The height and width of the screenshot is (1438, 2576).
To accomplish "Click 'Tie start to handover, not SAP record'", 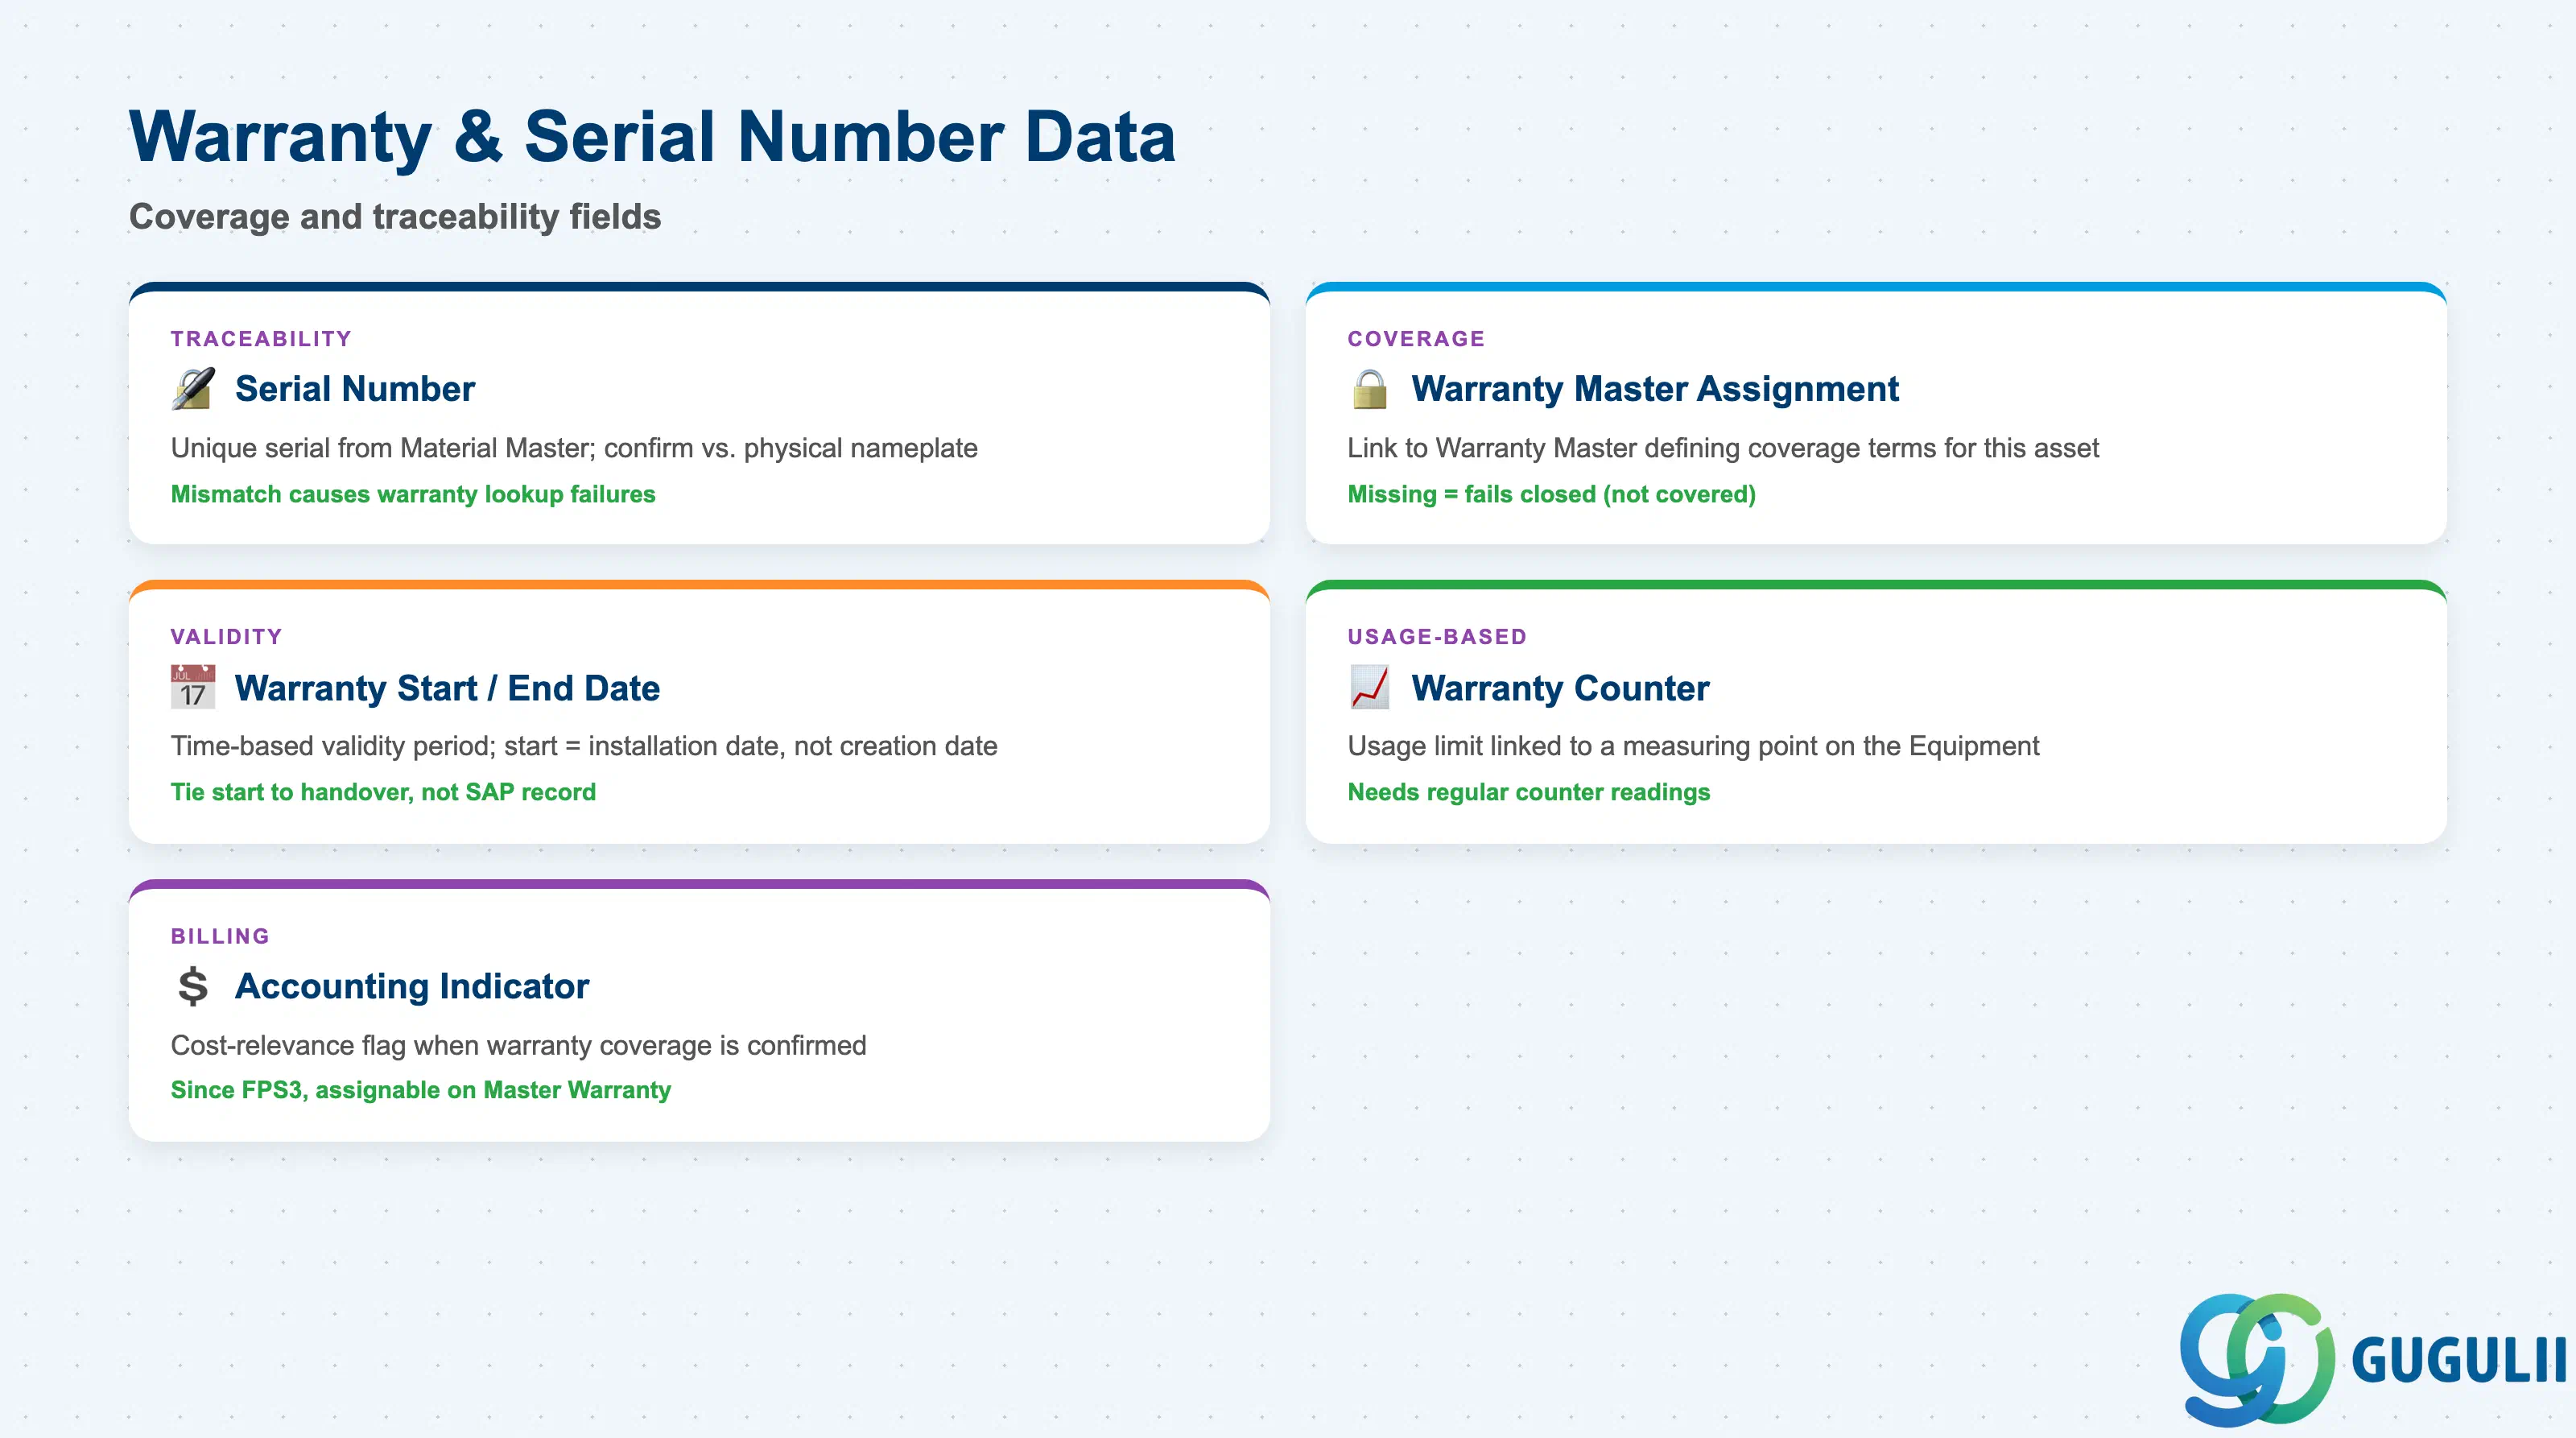I will tap(383, 792).
